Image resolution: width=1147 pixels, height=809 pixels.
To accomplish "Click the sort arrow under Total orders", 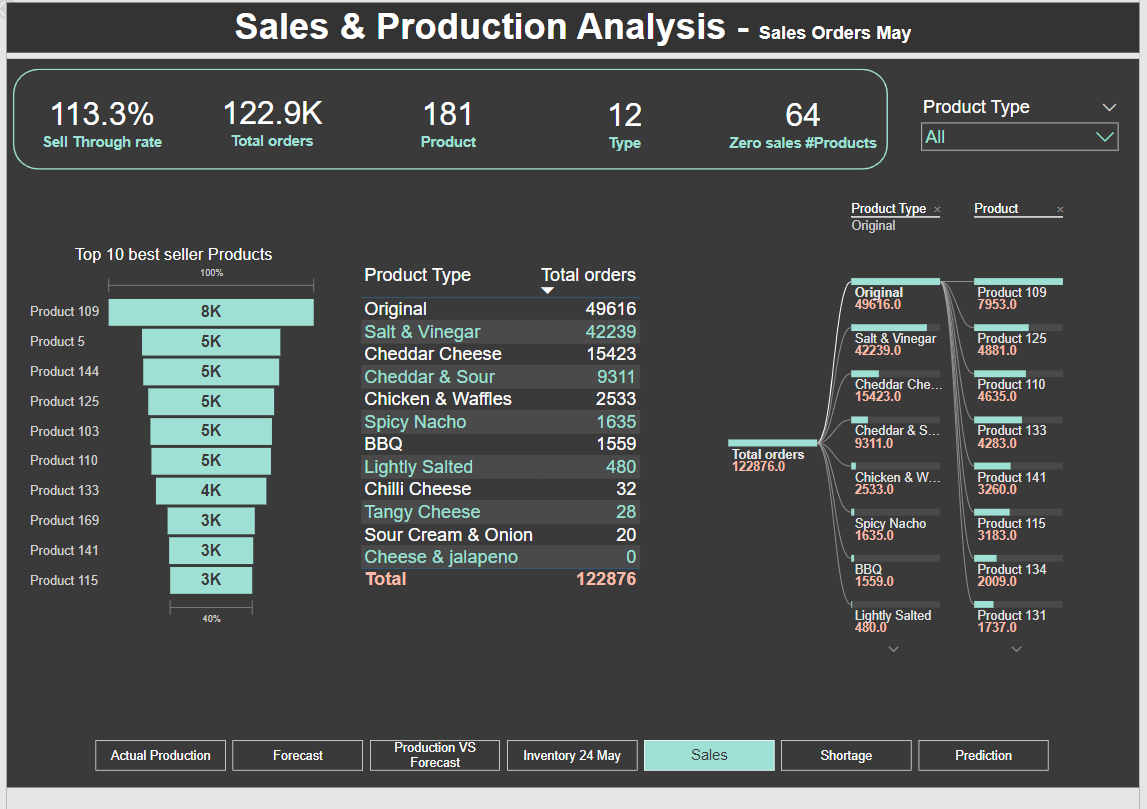I will pyautogui.click(x=547, y=291).
